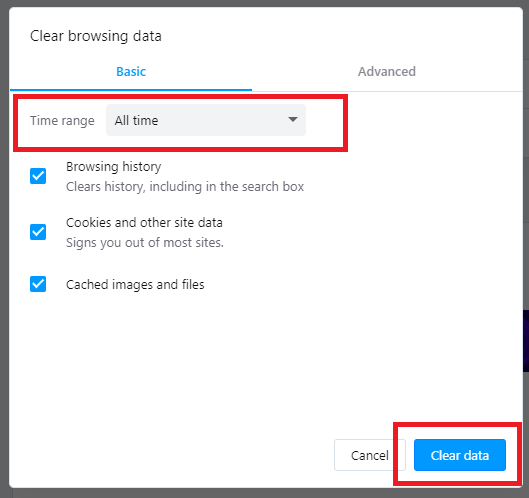The image size is (529, 498).
Task: Uncheck the Browsing history checkbox
Action: (38, 176)
